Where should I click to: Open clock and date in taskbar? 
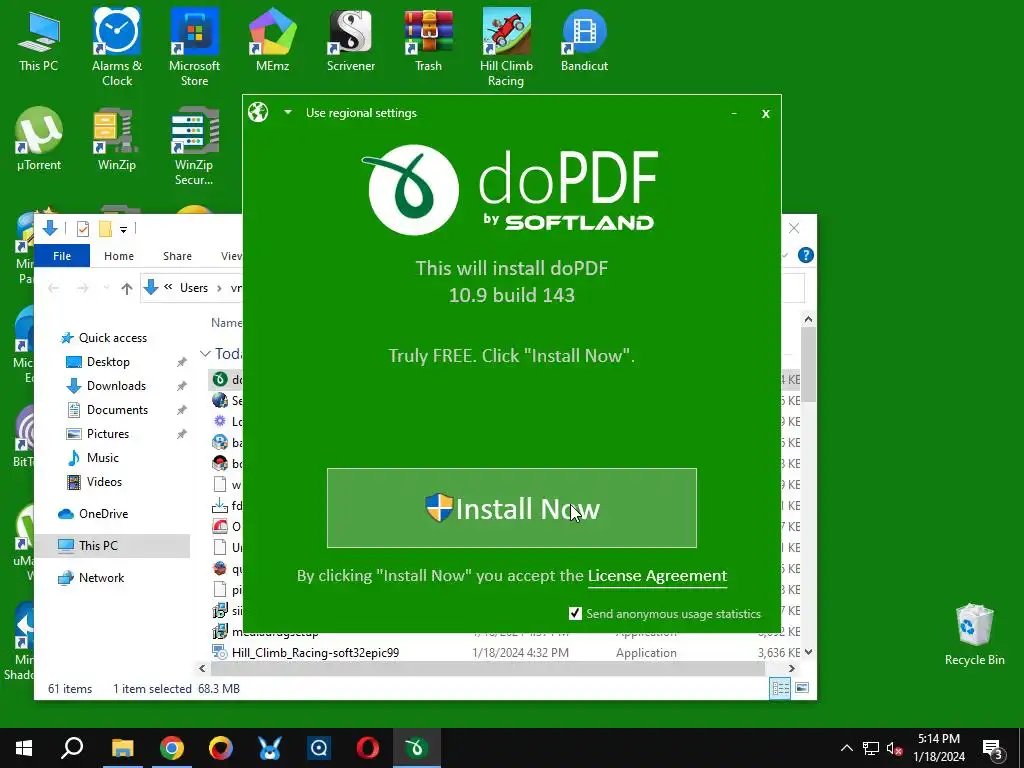pyautogui.click(x=939, y=748)
